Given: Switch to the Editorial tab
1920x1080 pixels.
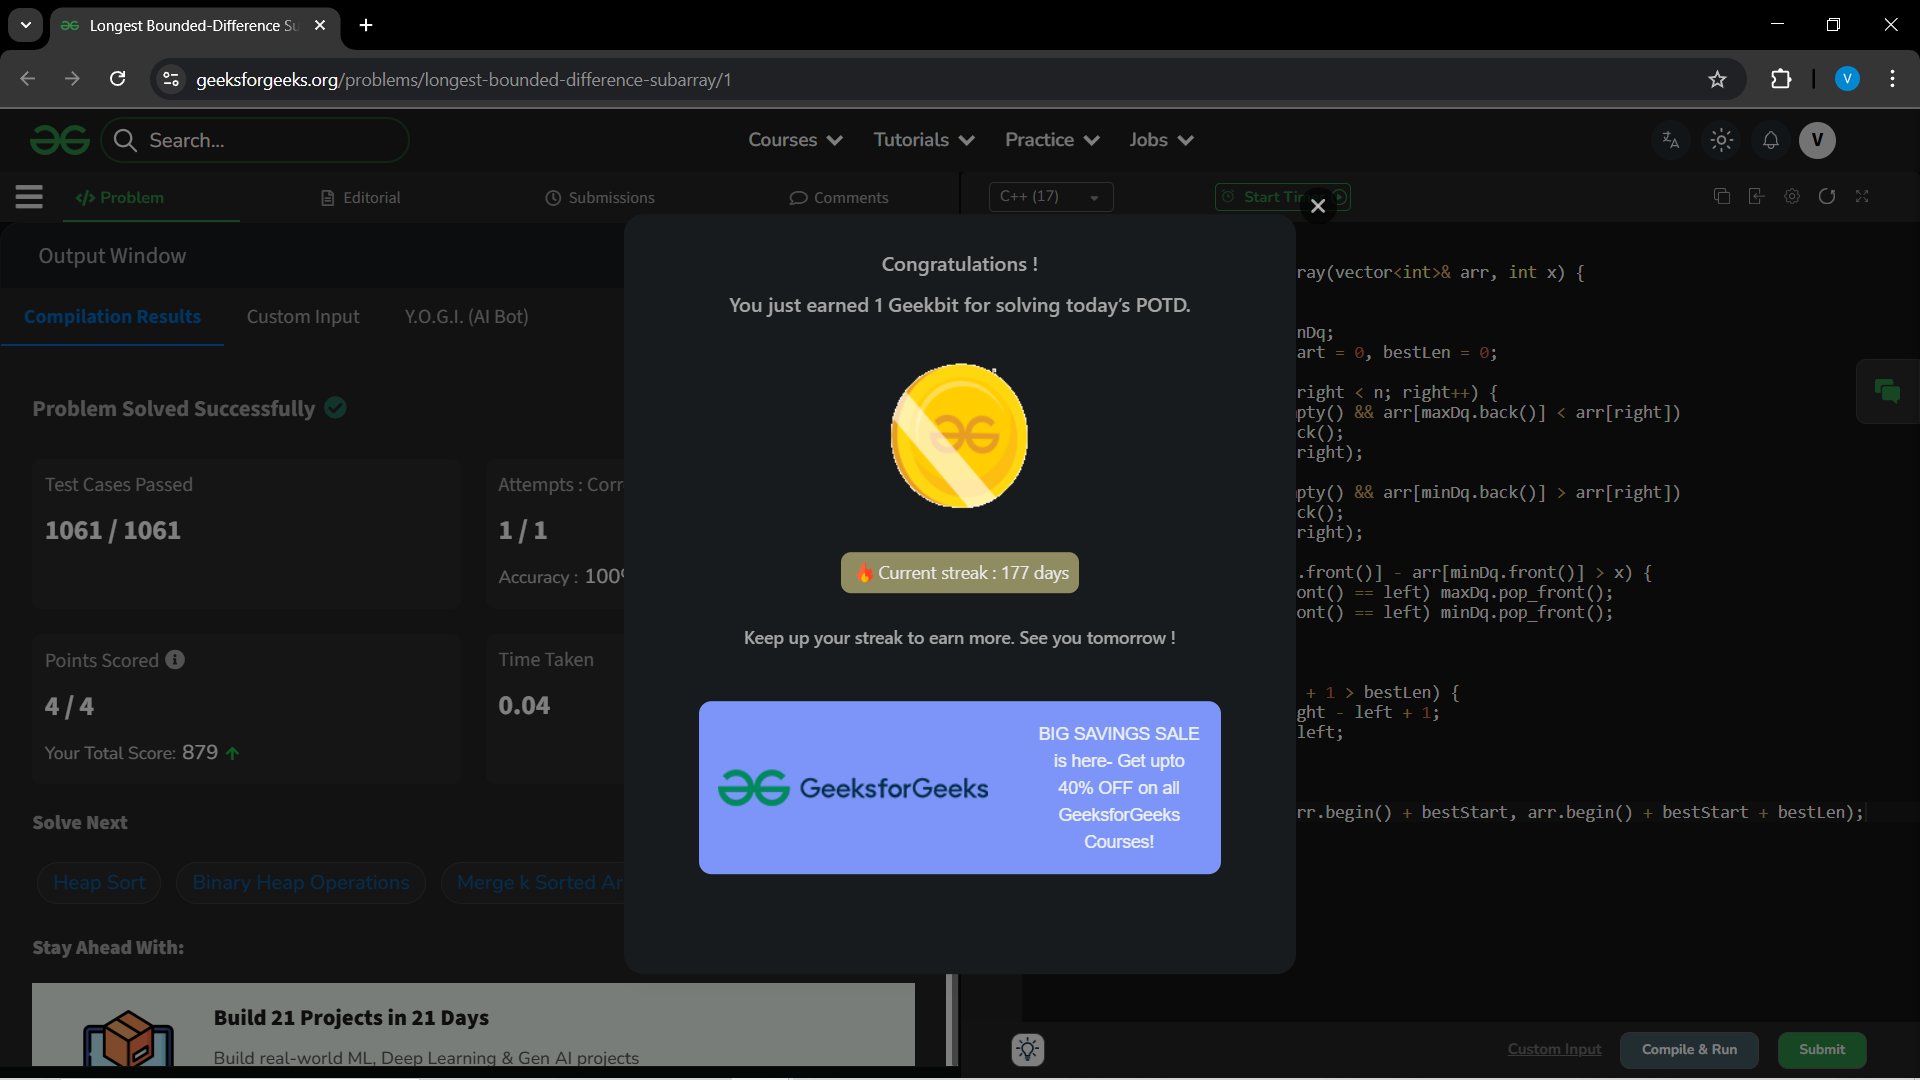Looking at the screenshot, I should click(360, 198).
